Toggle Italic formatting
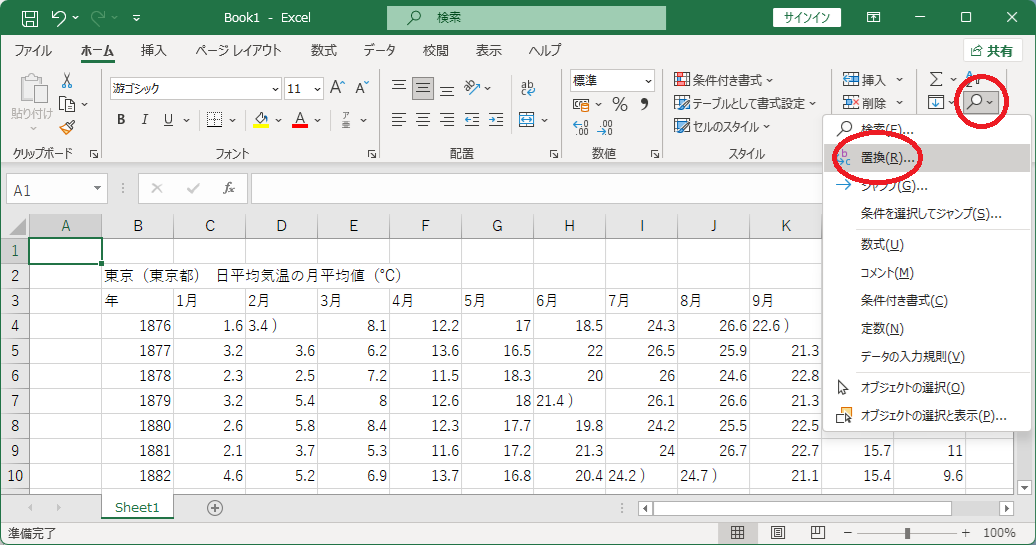 click(x=145, y=120)
